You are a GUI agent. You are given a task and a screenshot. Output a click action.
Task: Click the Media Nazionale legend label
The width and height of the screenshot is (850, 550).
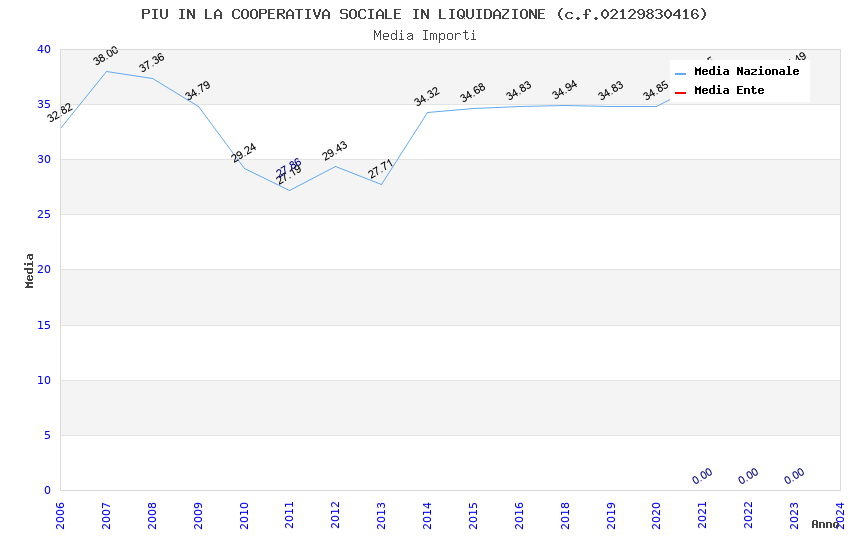(746, 71)
